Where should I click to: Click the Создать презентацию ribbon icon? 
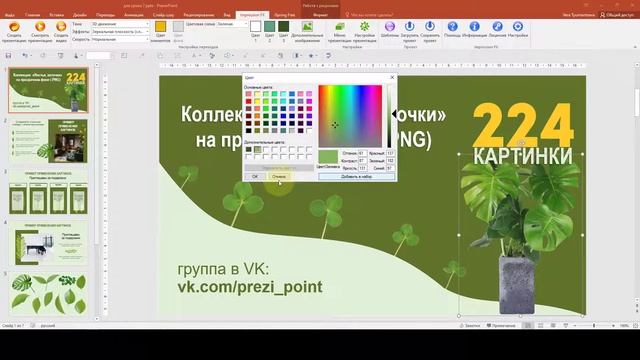click(14, 27)
